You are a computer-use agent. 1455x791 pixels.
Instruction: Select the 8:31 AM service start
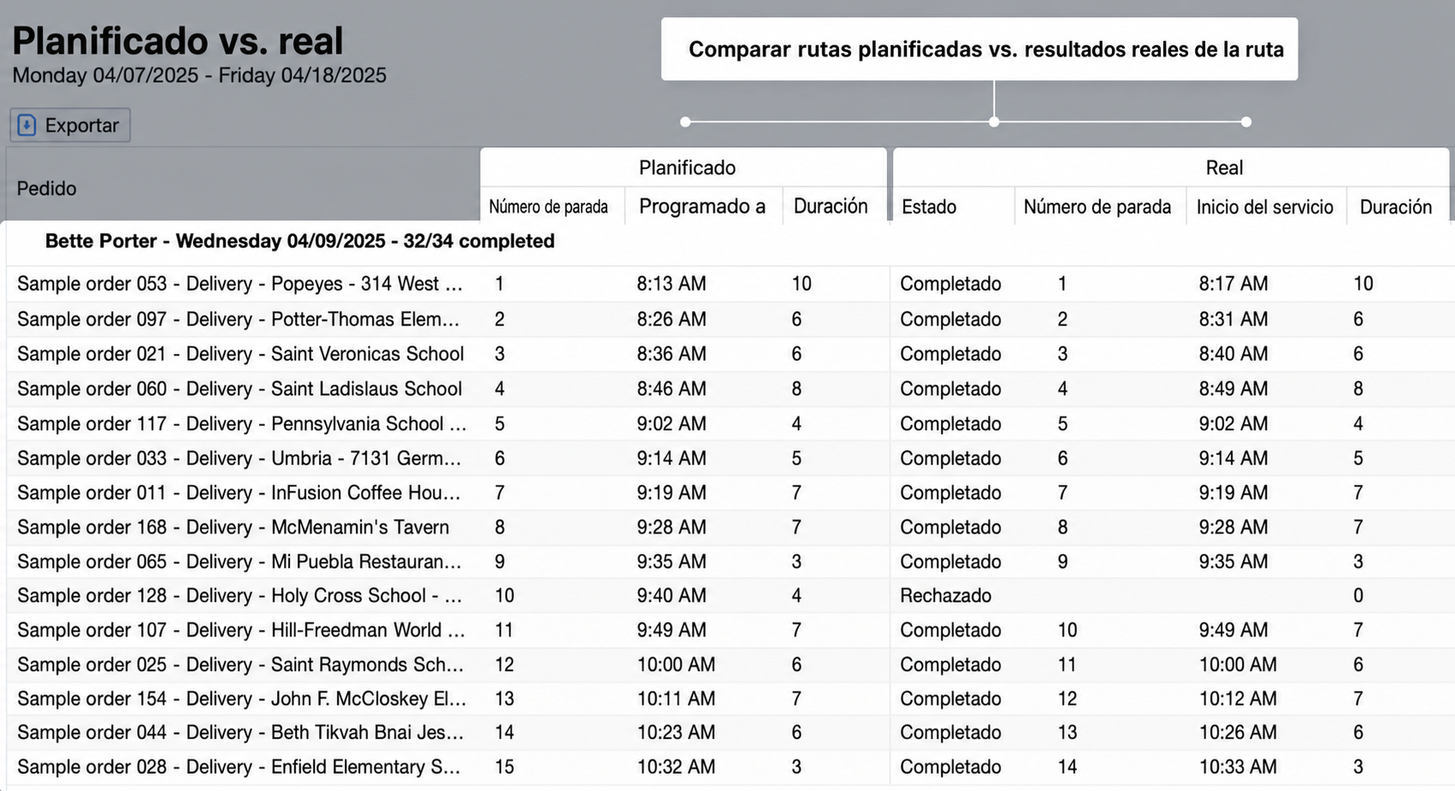[x=1234, y=319]
